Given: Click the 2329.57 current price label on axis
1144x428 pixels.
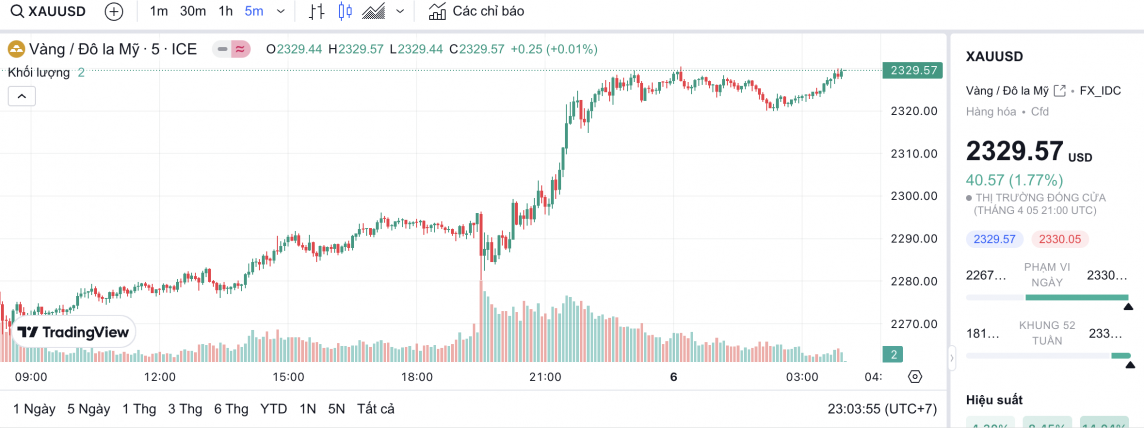Looking at the screenshot, I should click(912, 70).
